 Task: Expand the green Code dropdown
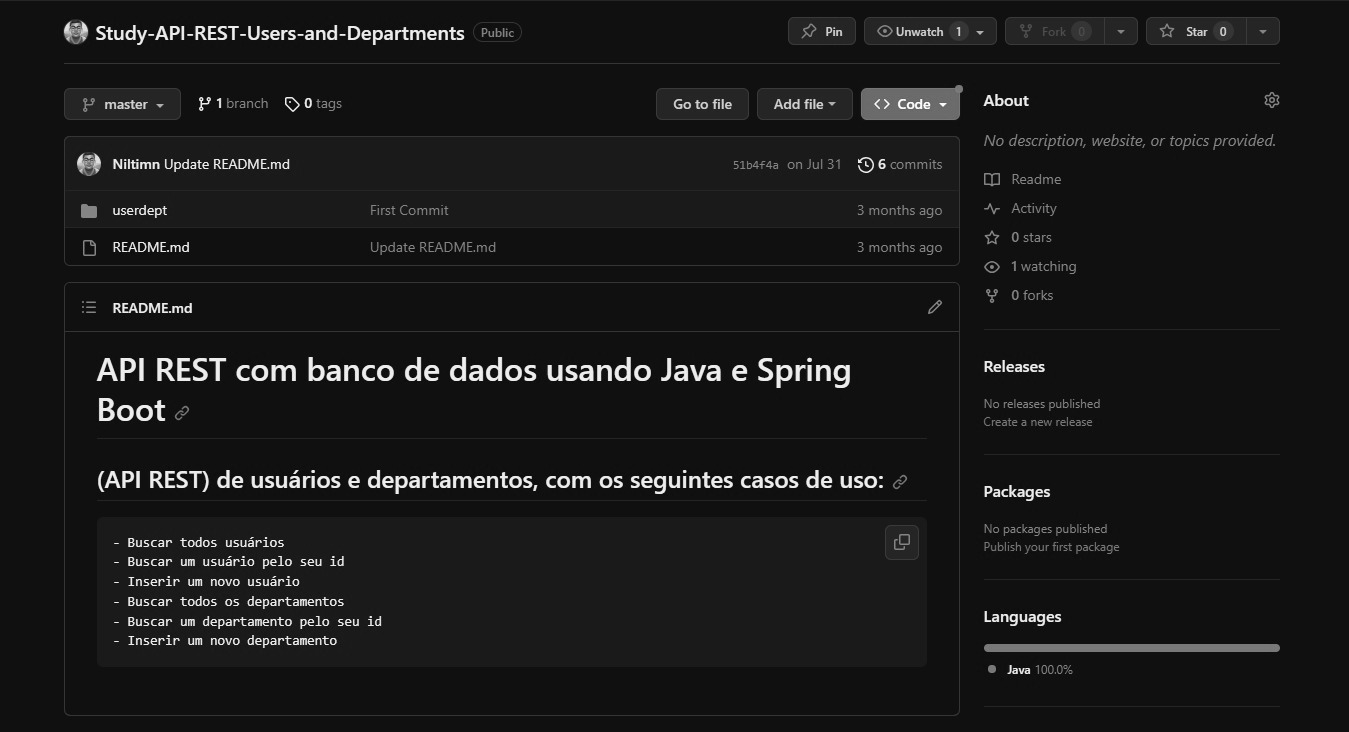tap(909, 104)
